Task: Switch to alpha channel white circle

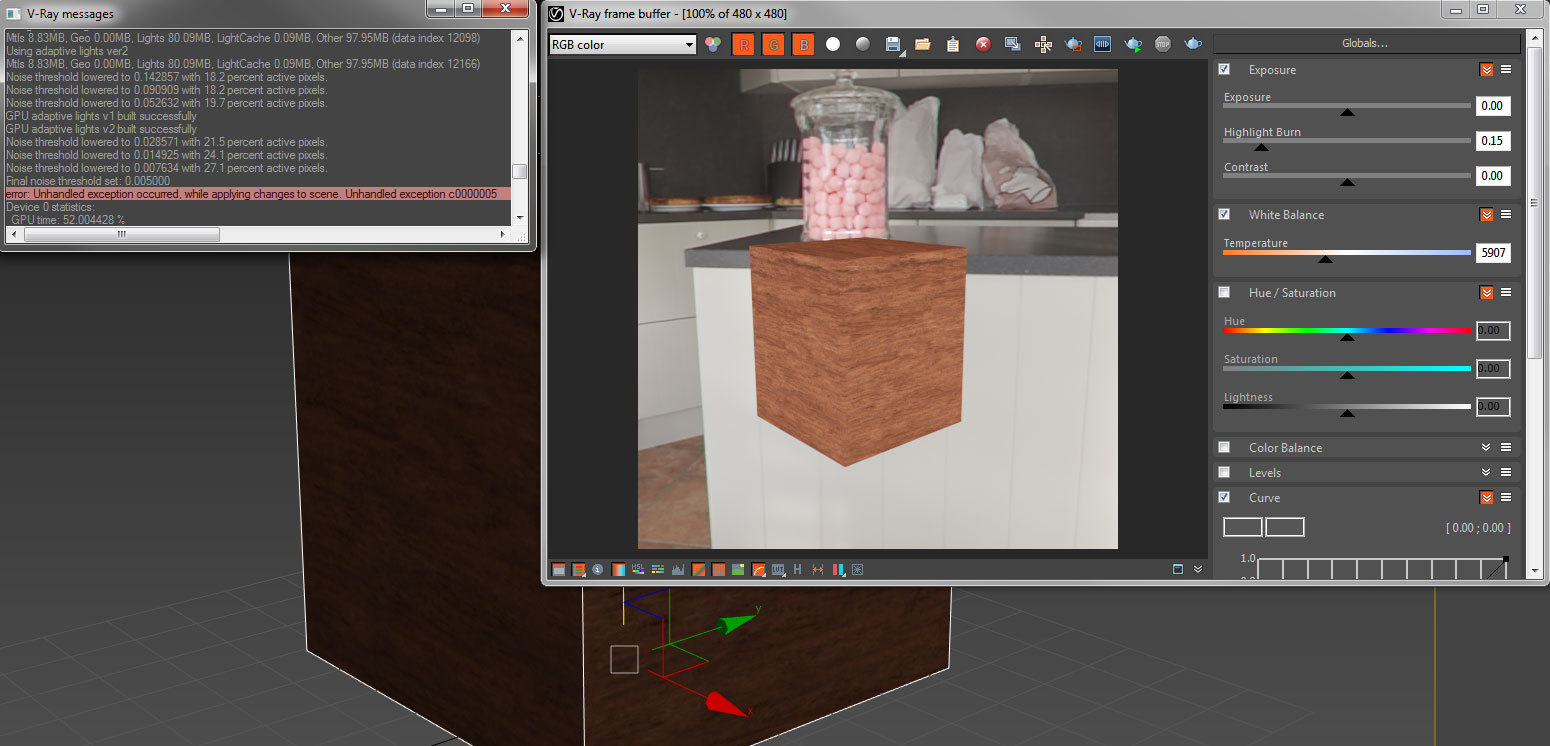Action: click(x=833, y=44)
